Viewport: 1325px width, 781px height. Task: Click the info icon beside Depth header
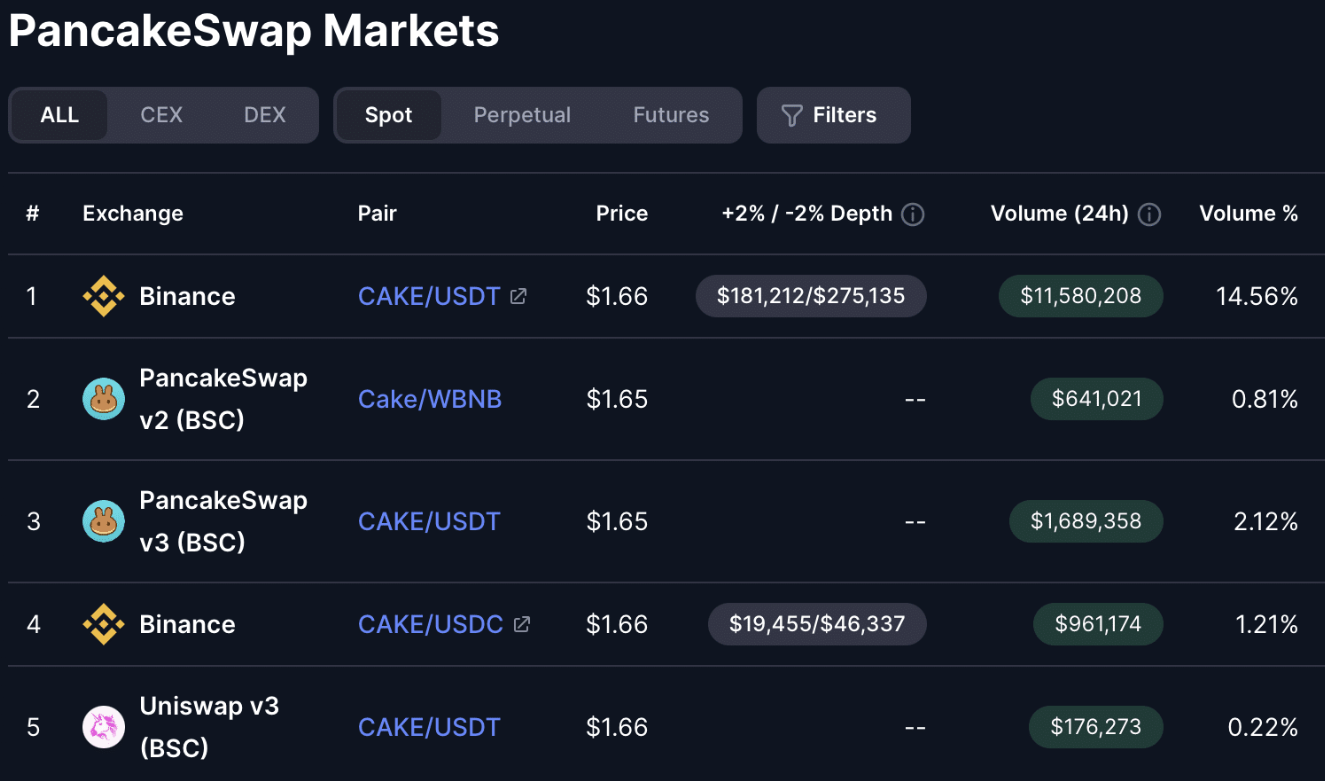pyautogui.click(x=912, y=214)
